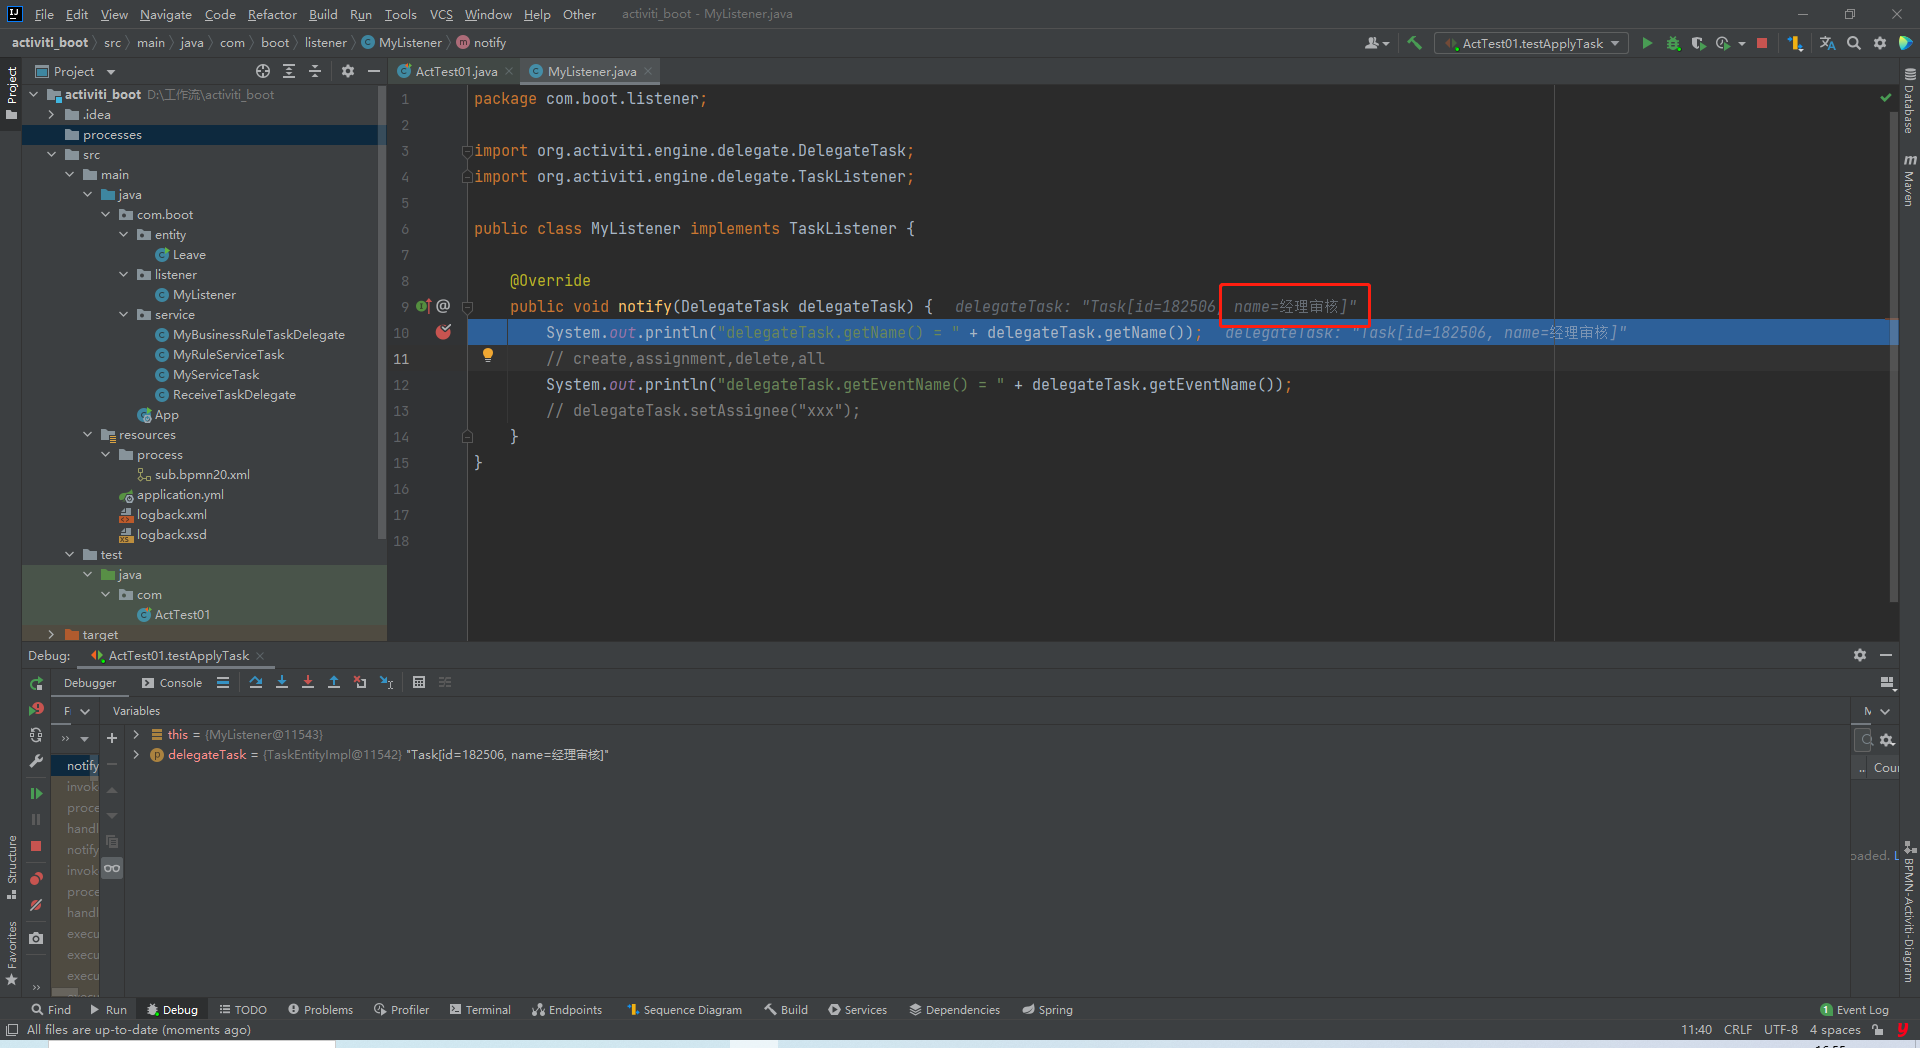Open the ActTest01.testApplyTask run configuration dropdown

click(1531, 43)
